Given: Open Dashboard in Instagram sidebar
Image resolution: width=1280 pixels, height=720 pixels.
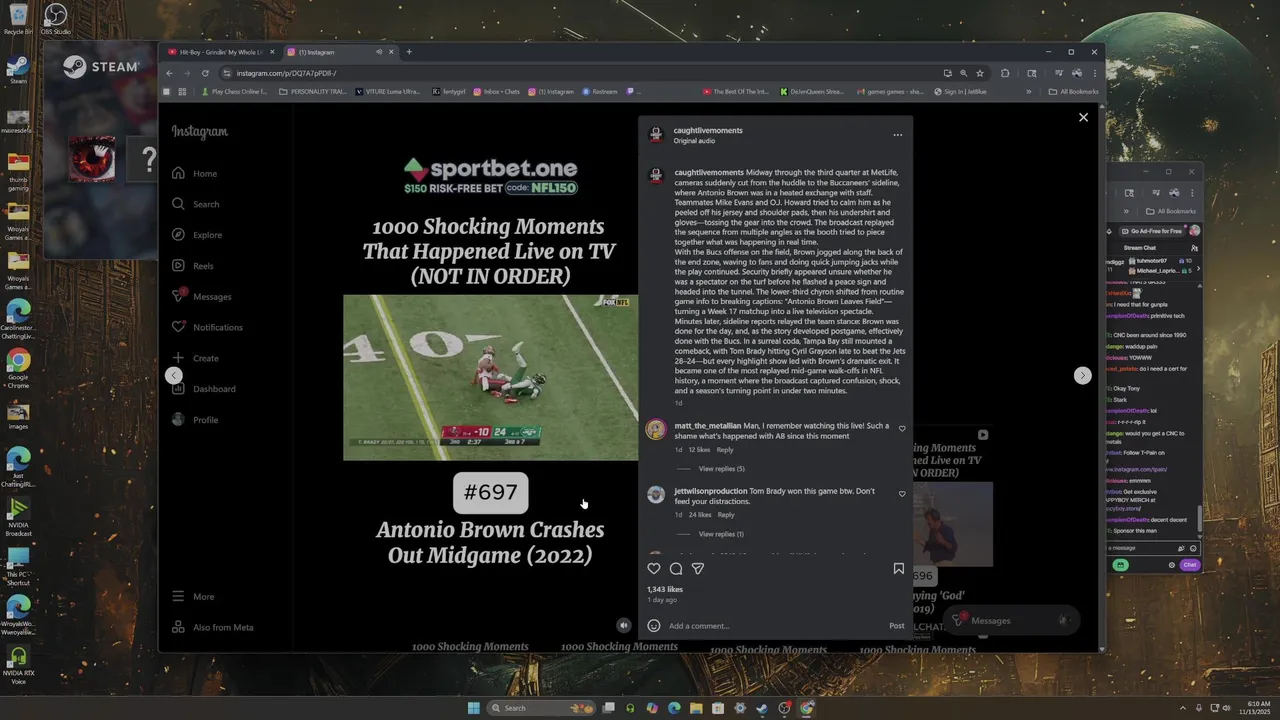Looking at the screenshot, I should (203, 389).
